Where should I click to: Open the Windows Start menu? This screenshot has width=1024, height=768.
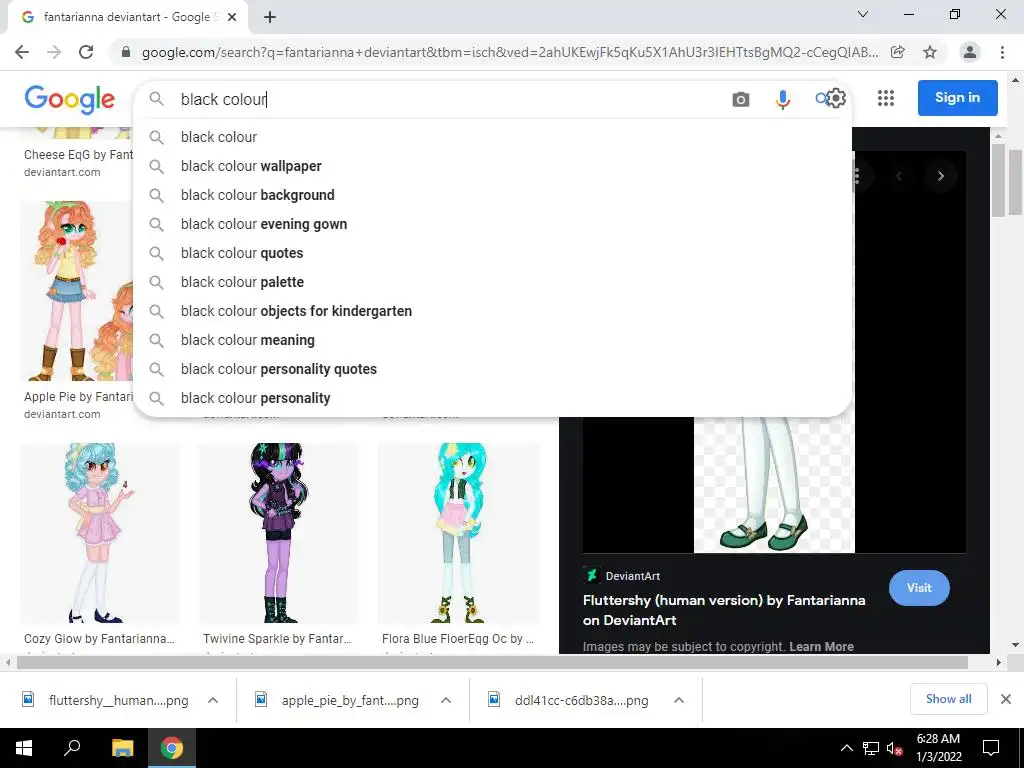coord(24,748)
